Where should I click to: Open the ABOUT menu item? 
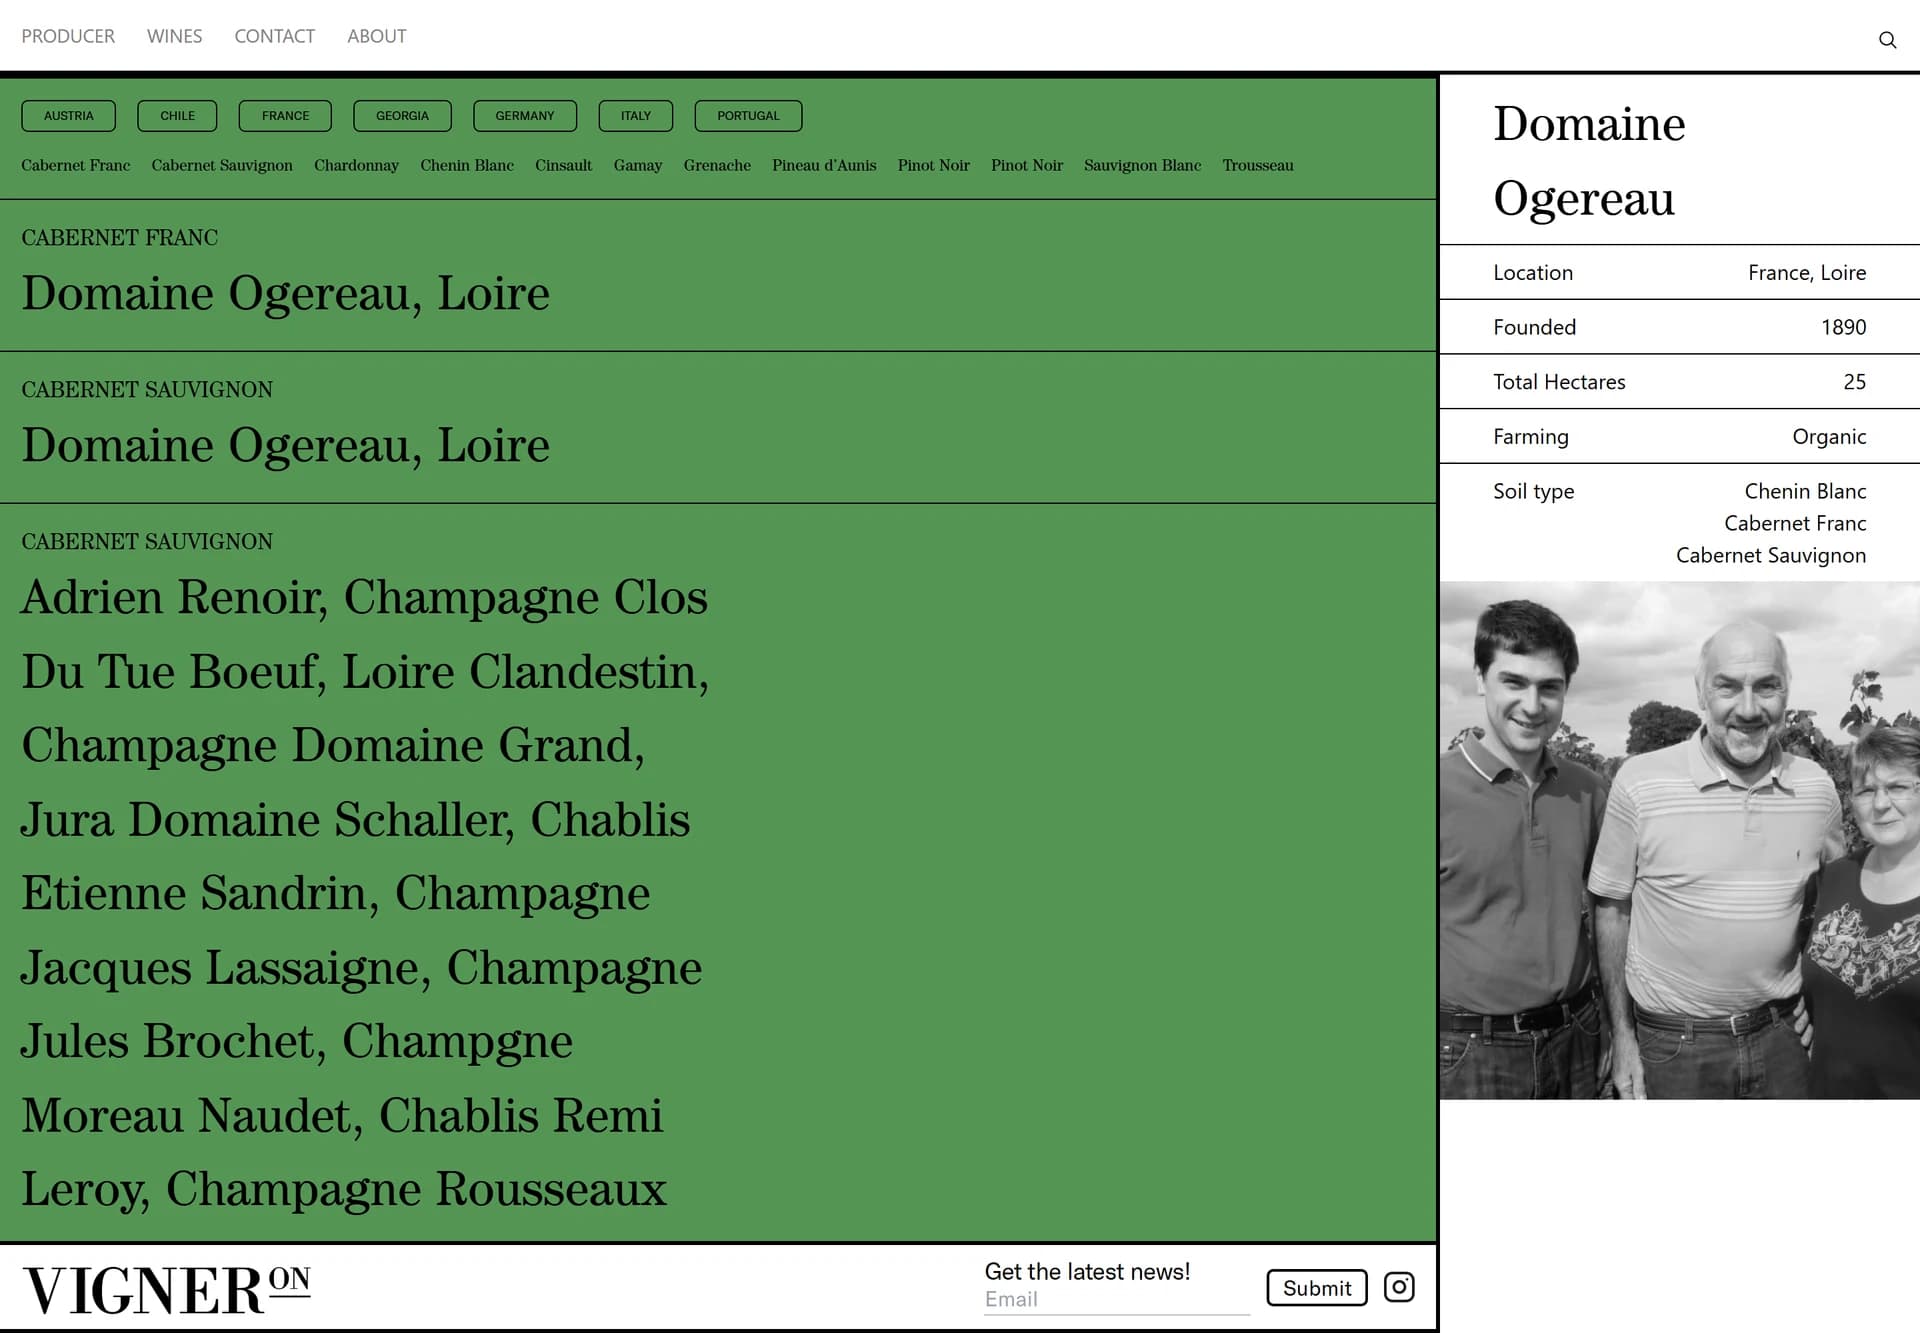376,36
